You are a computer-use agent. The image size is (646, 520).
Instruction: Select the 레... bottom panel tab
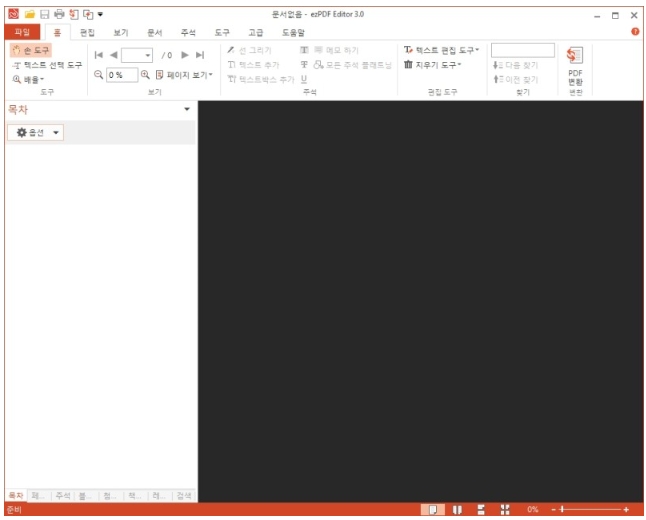[160, 496]
